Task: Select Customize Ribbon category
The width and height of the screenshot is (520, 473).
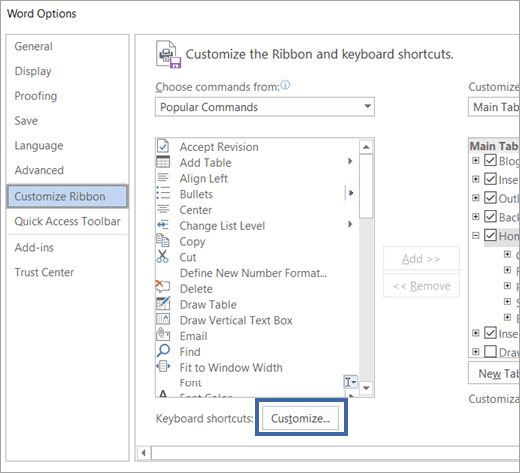Action: coord(67,196)
